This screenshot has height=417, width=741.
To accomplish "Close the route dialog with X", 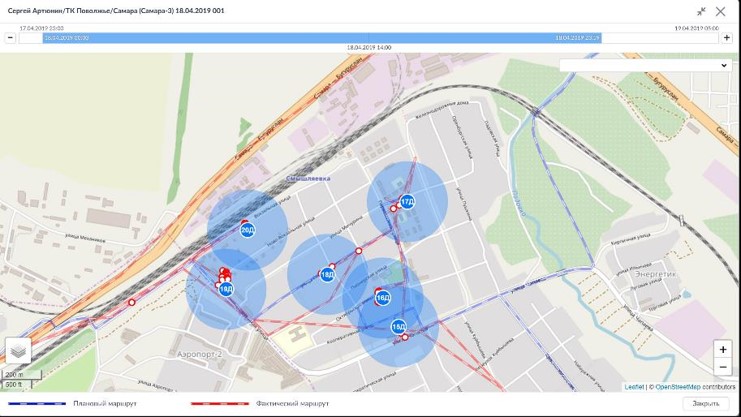I will click(720, 11).
